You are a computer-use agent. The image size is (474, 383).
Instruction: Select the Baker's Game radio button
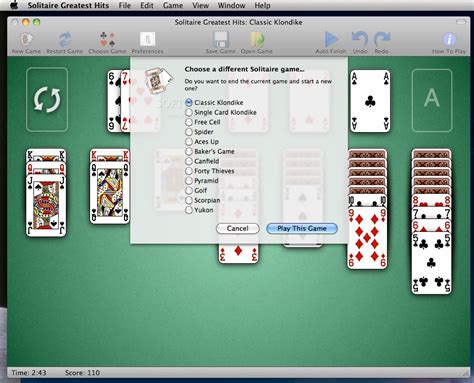pos(189,151)
